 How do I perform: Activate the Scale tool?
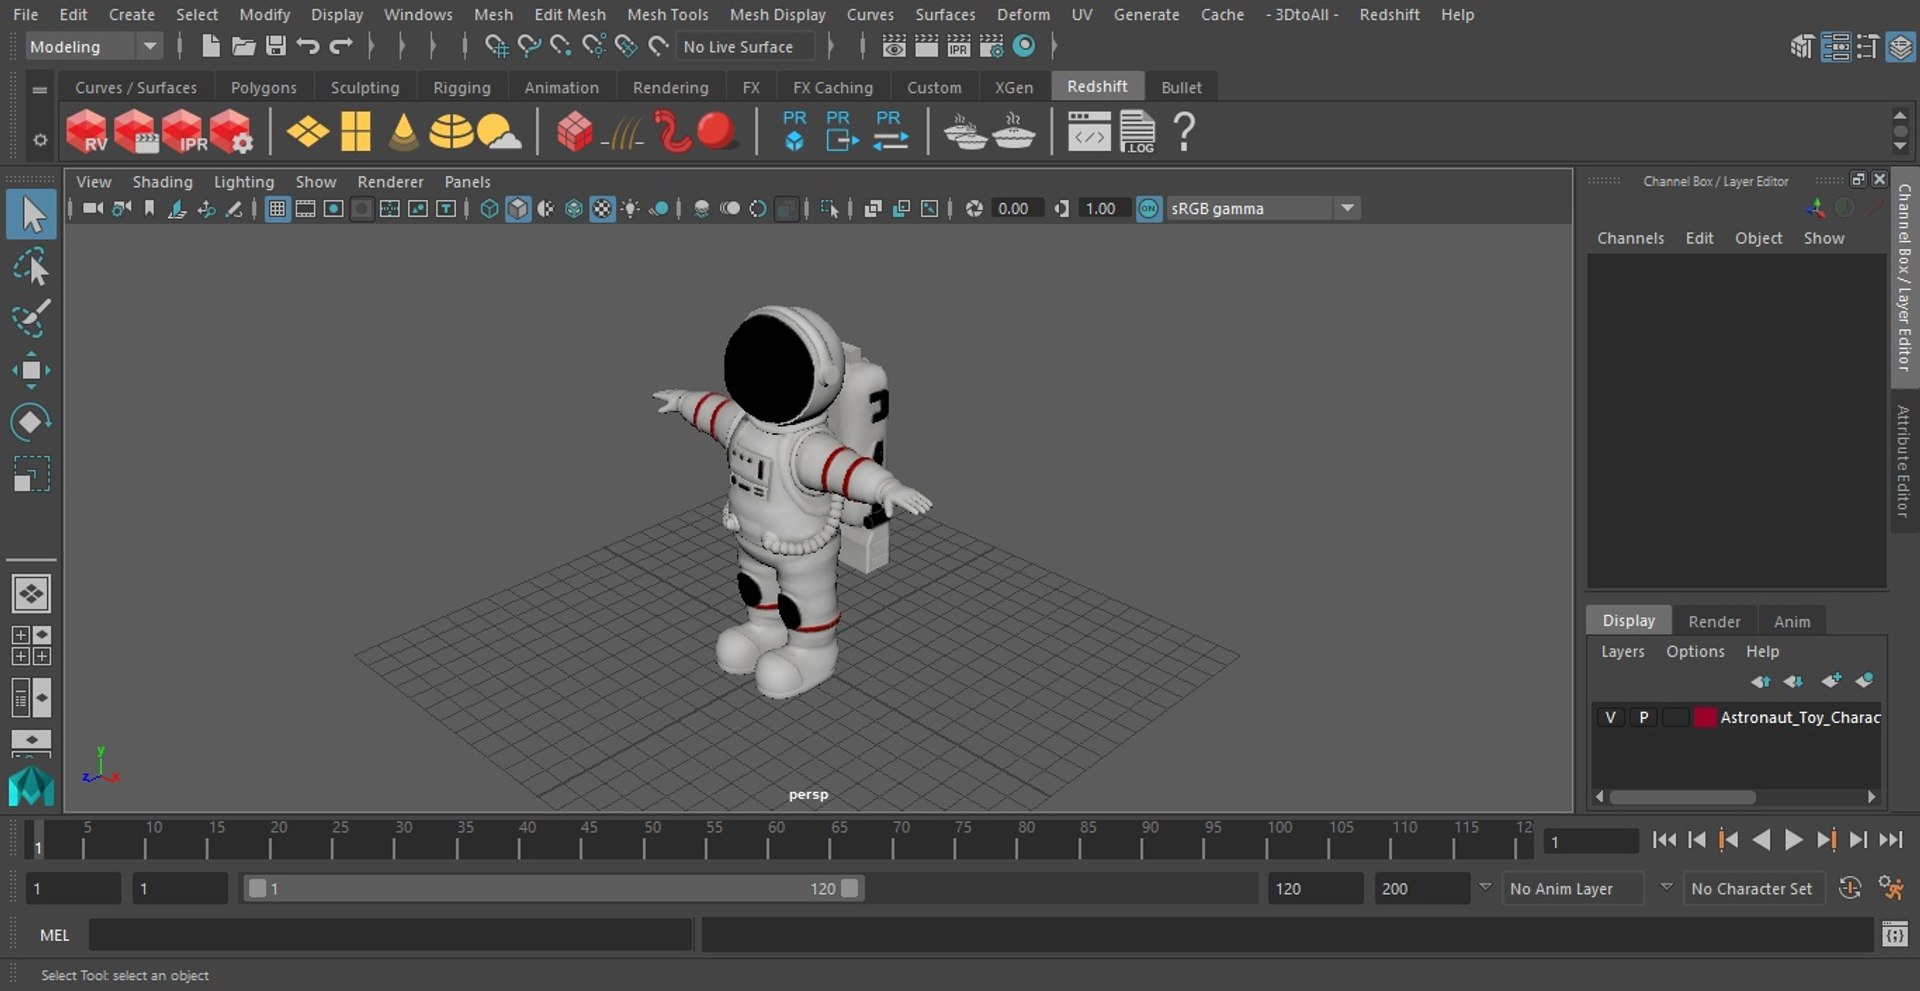[x=31, y=474]
